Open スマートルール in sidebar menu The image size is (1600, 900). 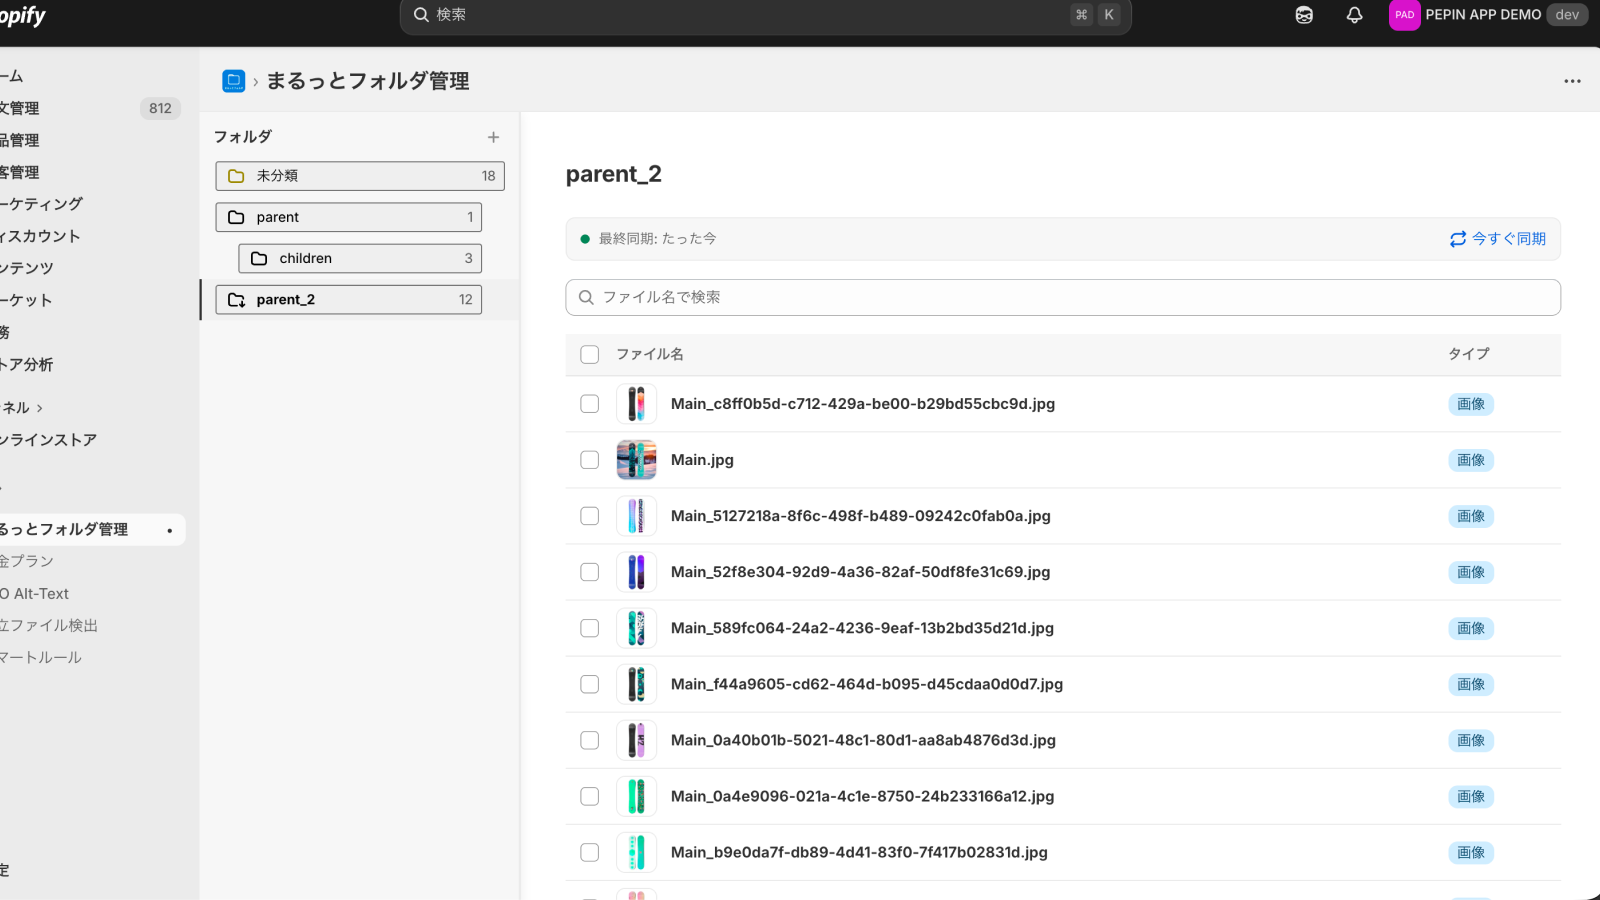tap(42, 658)
